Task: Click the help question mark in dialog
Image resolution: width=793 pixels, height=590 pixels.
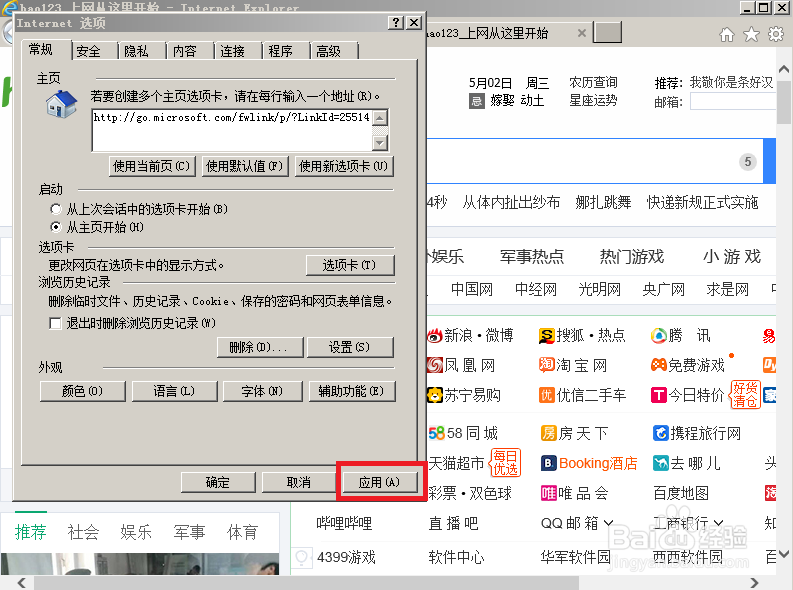Action: (x=395, y=23)
